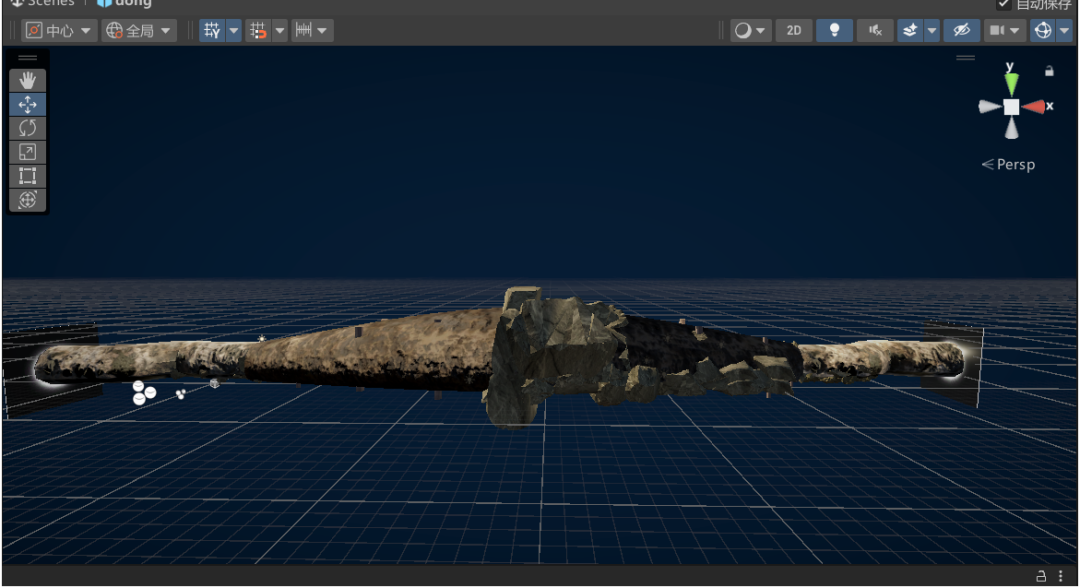Toggle grid visibility icon
Screen dimensions: 1080x588
tap(212, 30)
